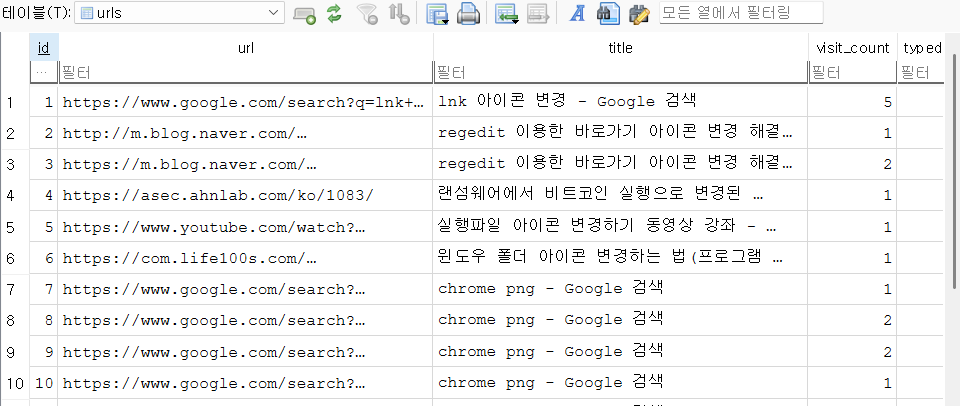Viewport: 960px width, 406px height.
Task: Select the visit_count cell in row 8
Action: [852, 320]
